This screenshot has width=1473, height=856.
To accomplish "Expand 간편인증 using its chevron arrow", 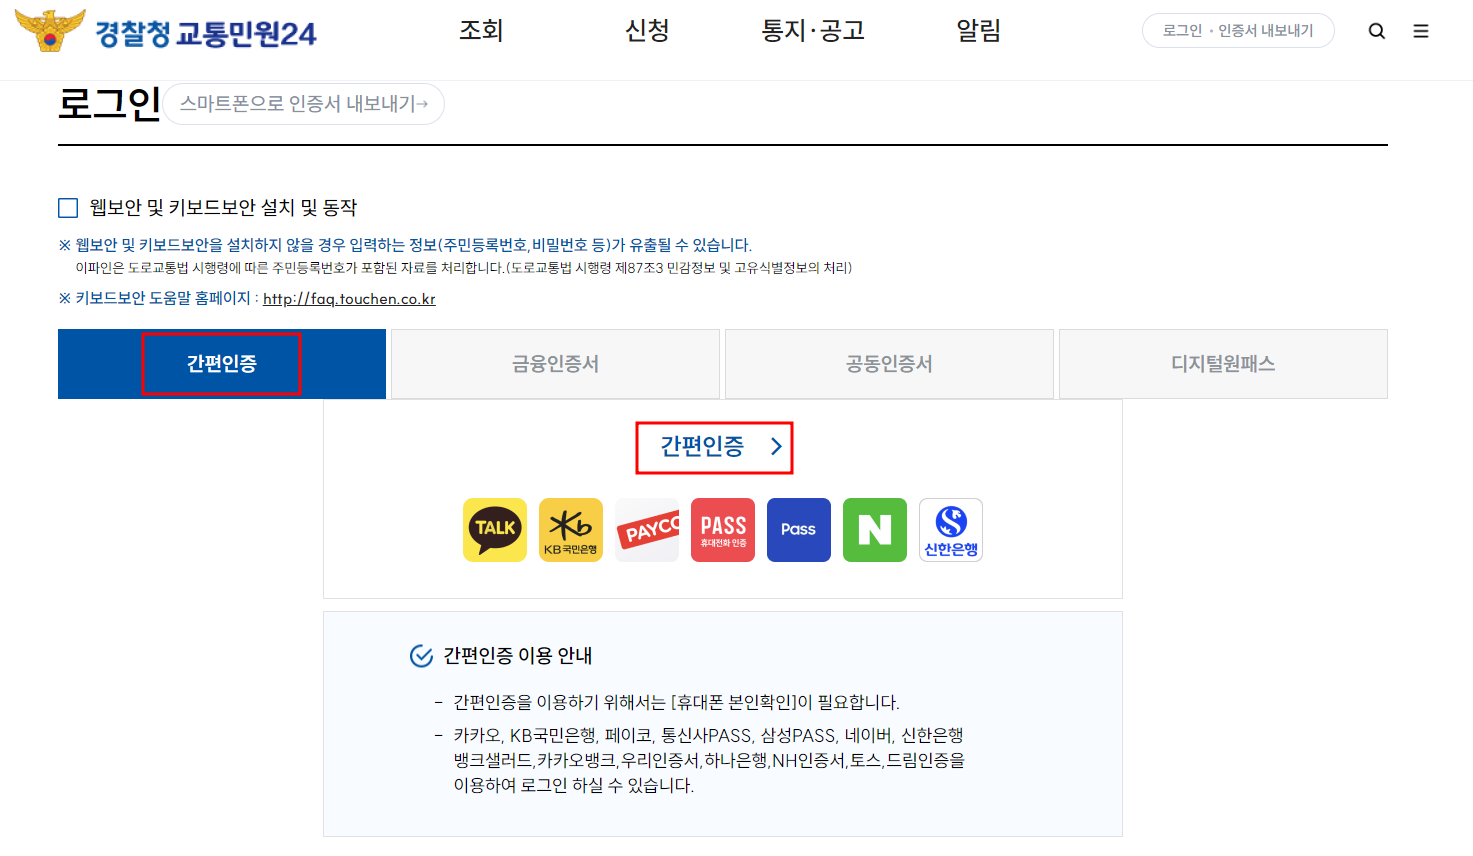I will coord(775,447).
